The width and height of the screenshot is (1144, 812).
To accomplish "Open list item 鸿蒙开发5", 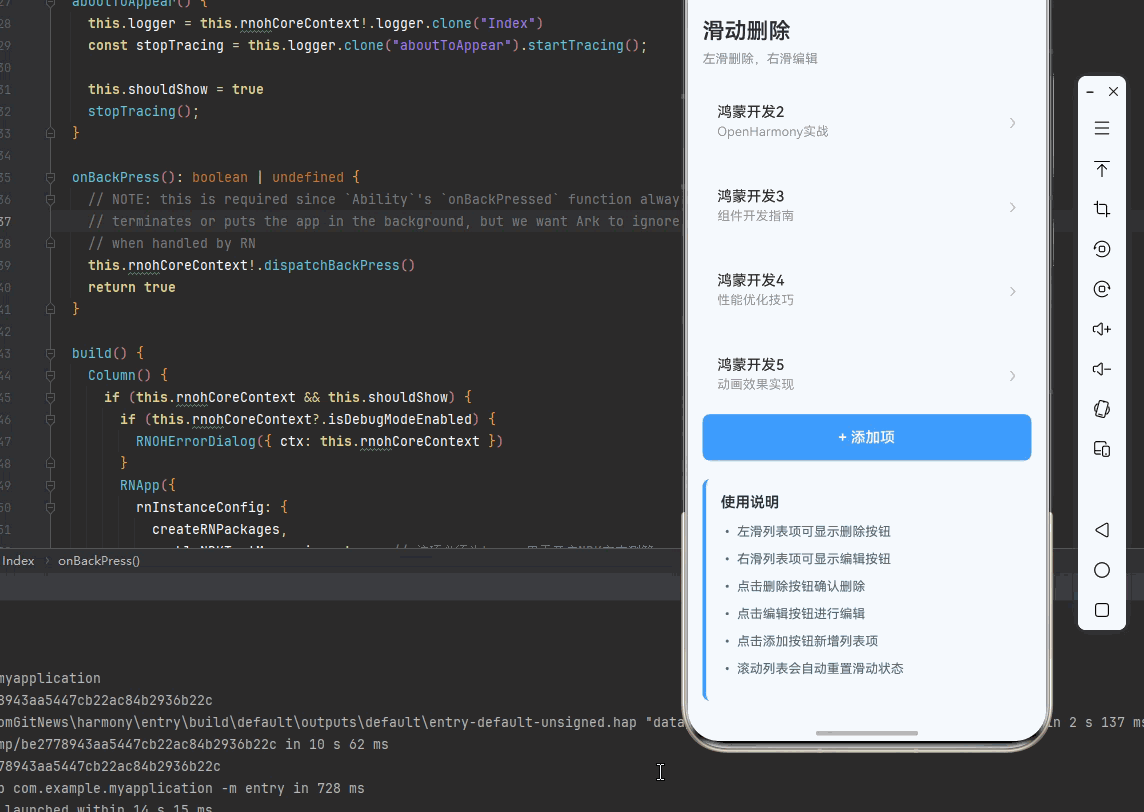I will [x=867, y=374].
